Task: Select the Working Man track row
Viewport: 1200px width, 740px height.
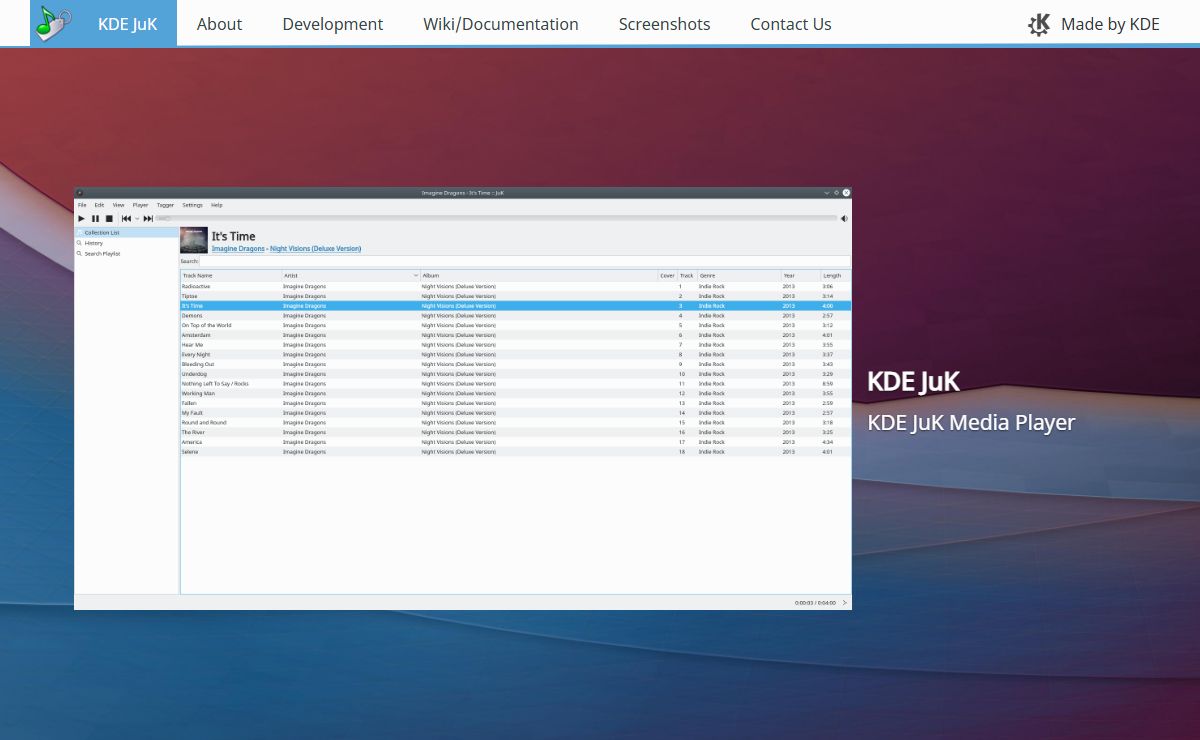Action: point(516,394)
